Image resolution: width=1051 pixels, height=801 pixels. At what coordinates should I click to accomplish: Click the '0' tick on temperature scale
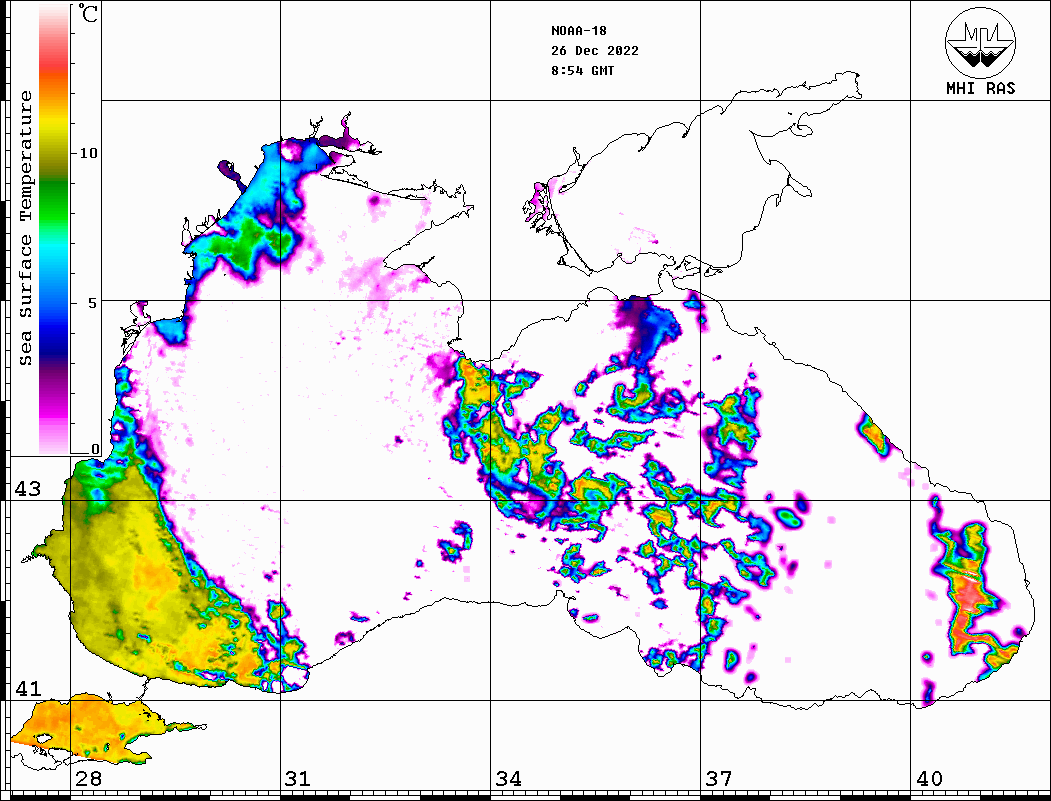pos(95,449)
